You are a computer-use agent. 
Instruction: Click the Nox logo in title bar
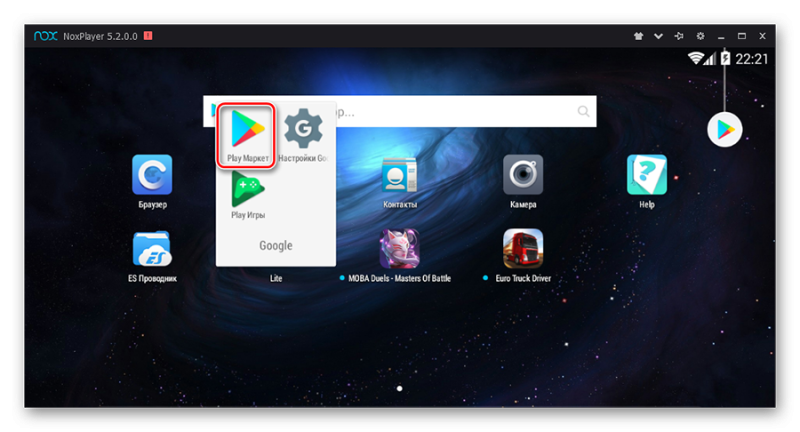45,36
